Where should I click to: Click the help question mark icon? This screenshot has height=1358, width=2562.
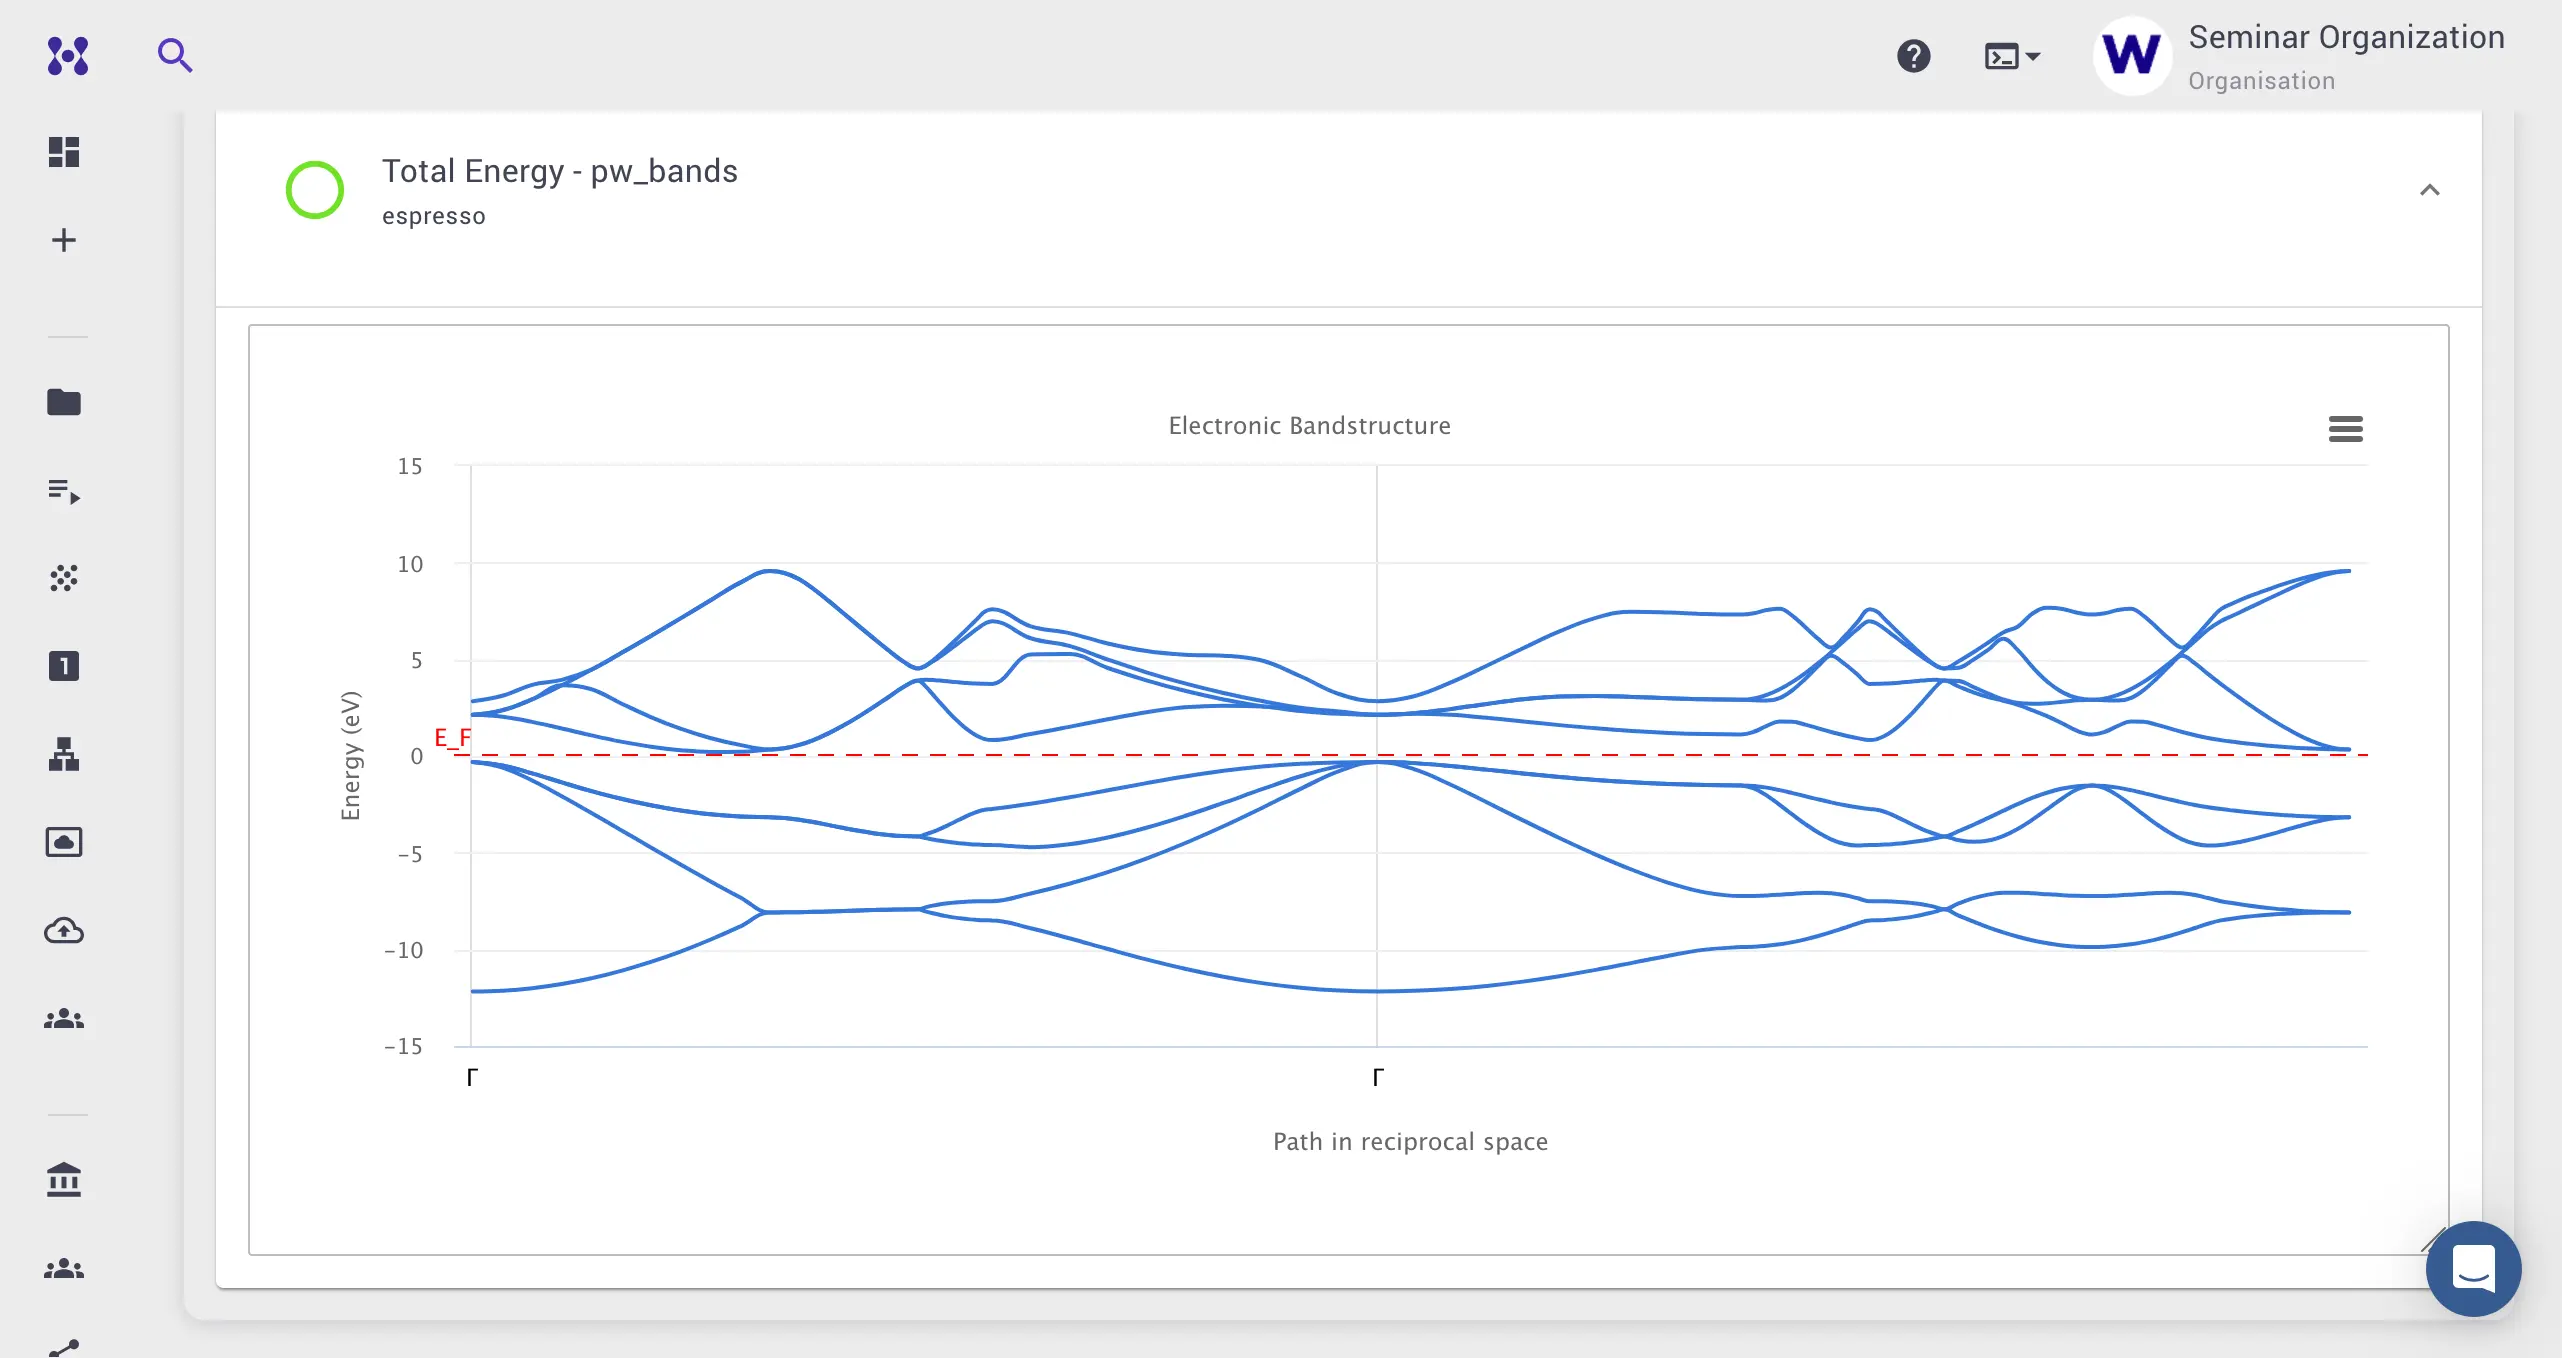tap(1913, 56)
